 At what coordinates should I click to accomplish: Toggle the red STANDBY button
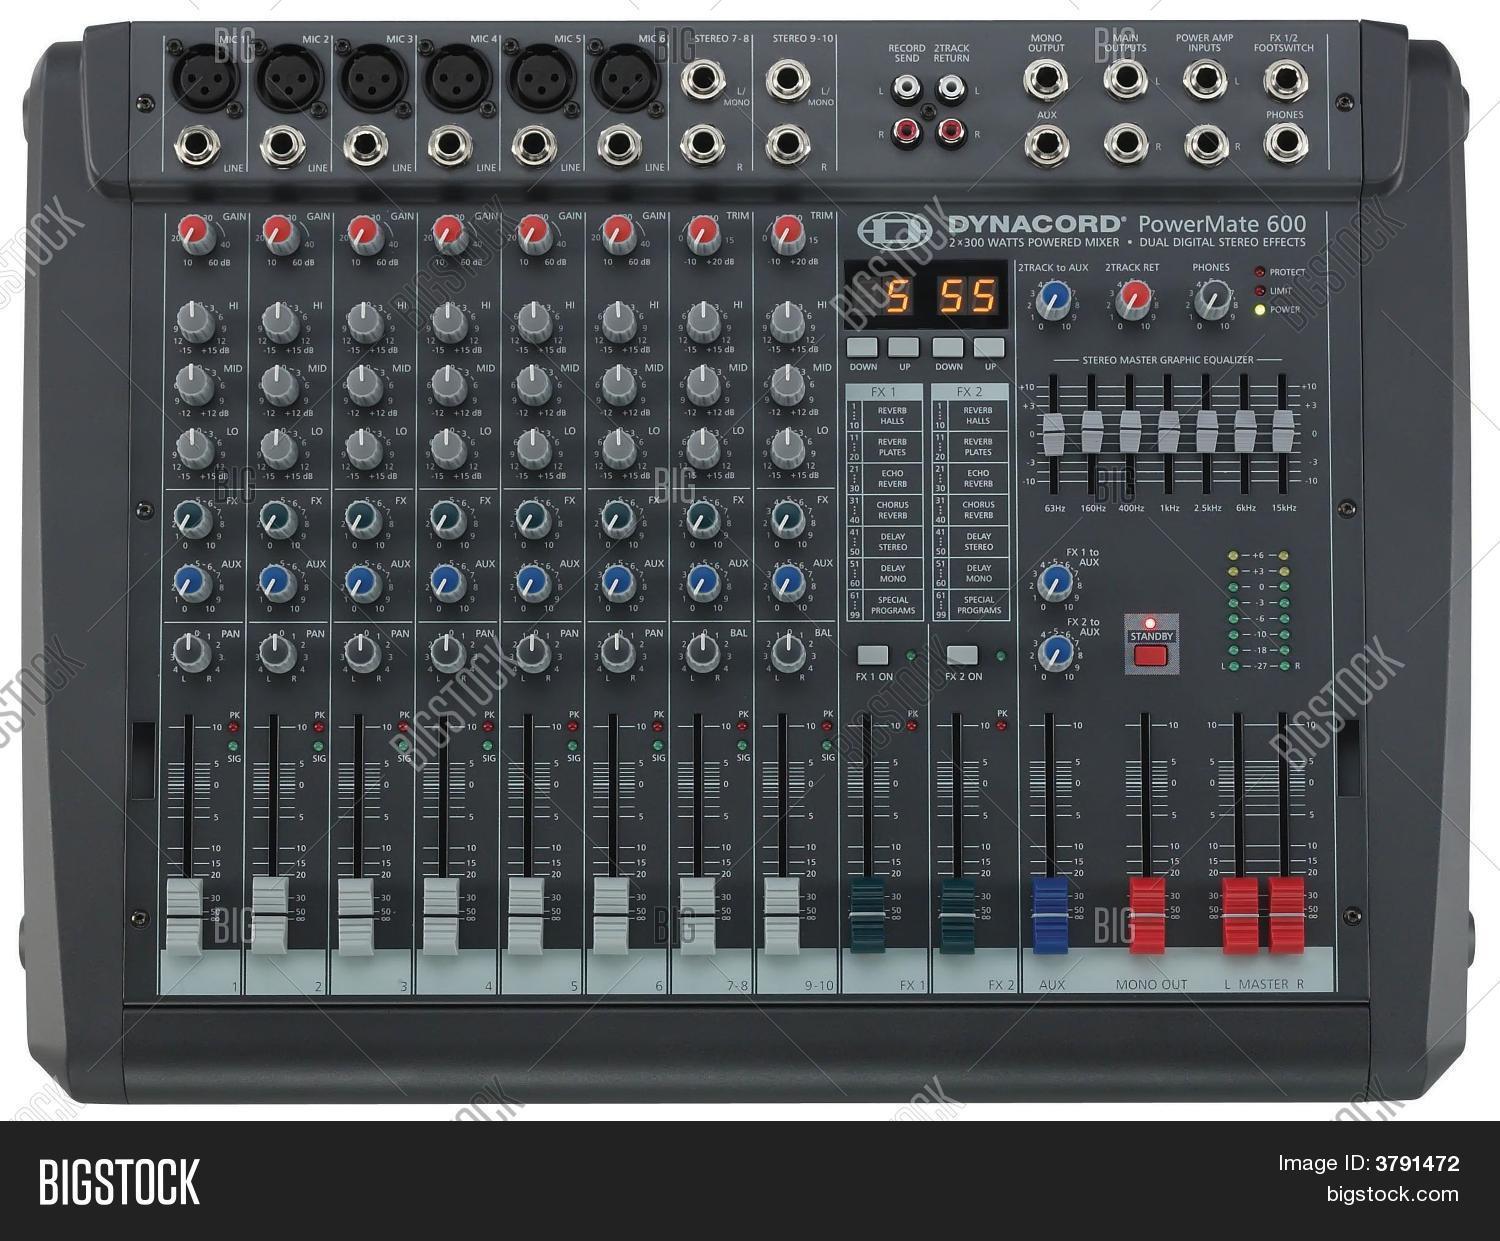pos(1151,656)
